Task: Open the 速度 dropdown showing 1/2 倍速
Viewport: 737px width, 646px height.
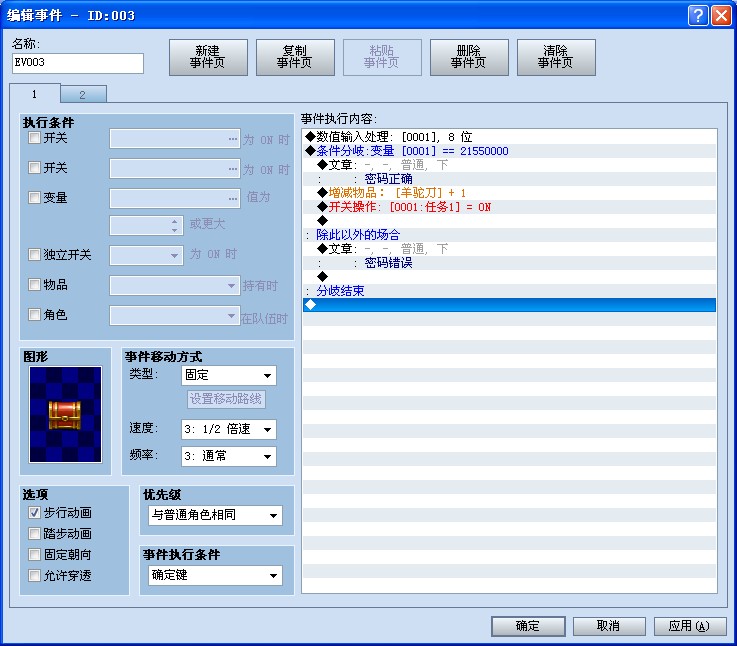Action: pos(228,429)
